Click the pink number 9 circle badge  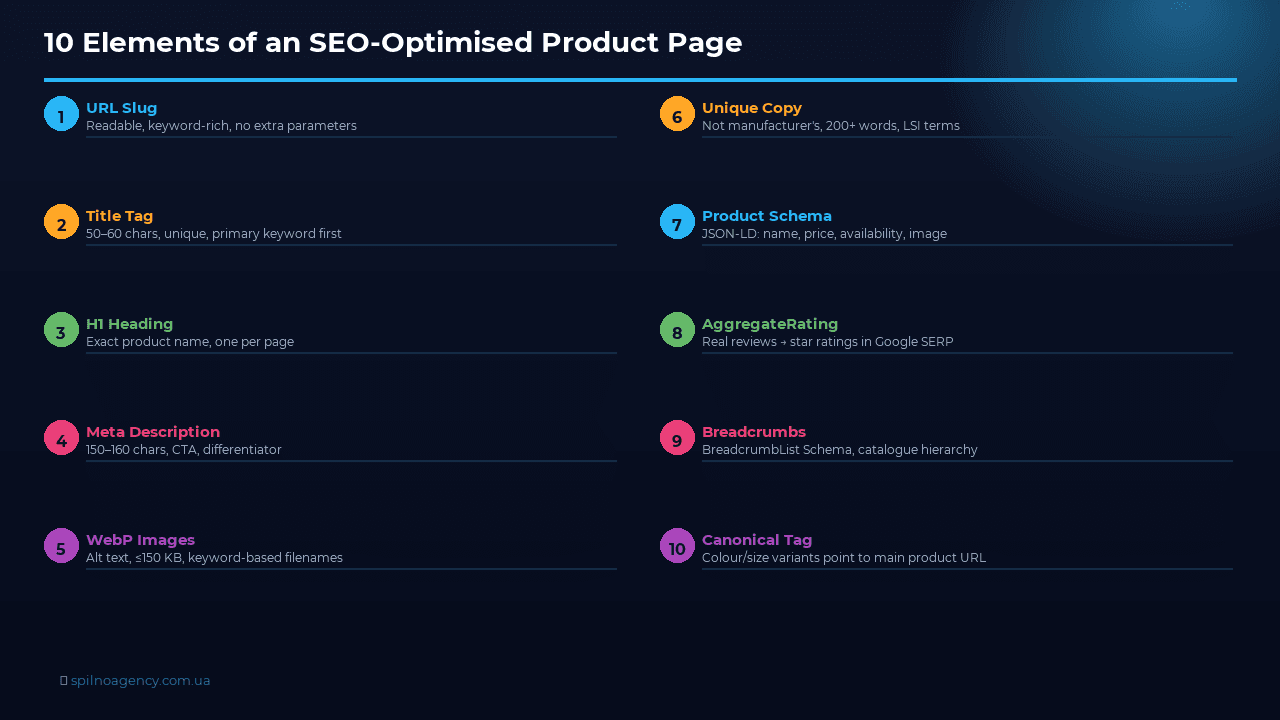click(x=677, y=438)
